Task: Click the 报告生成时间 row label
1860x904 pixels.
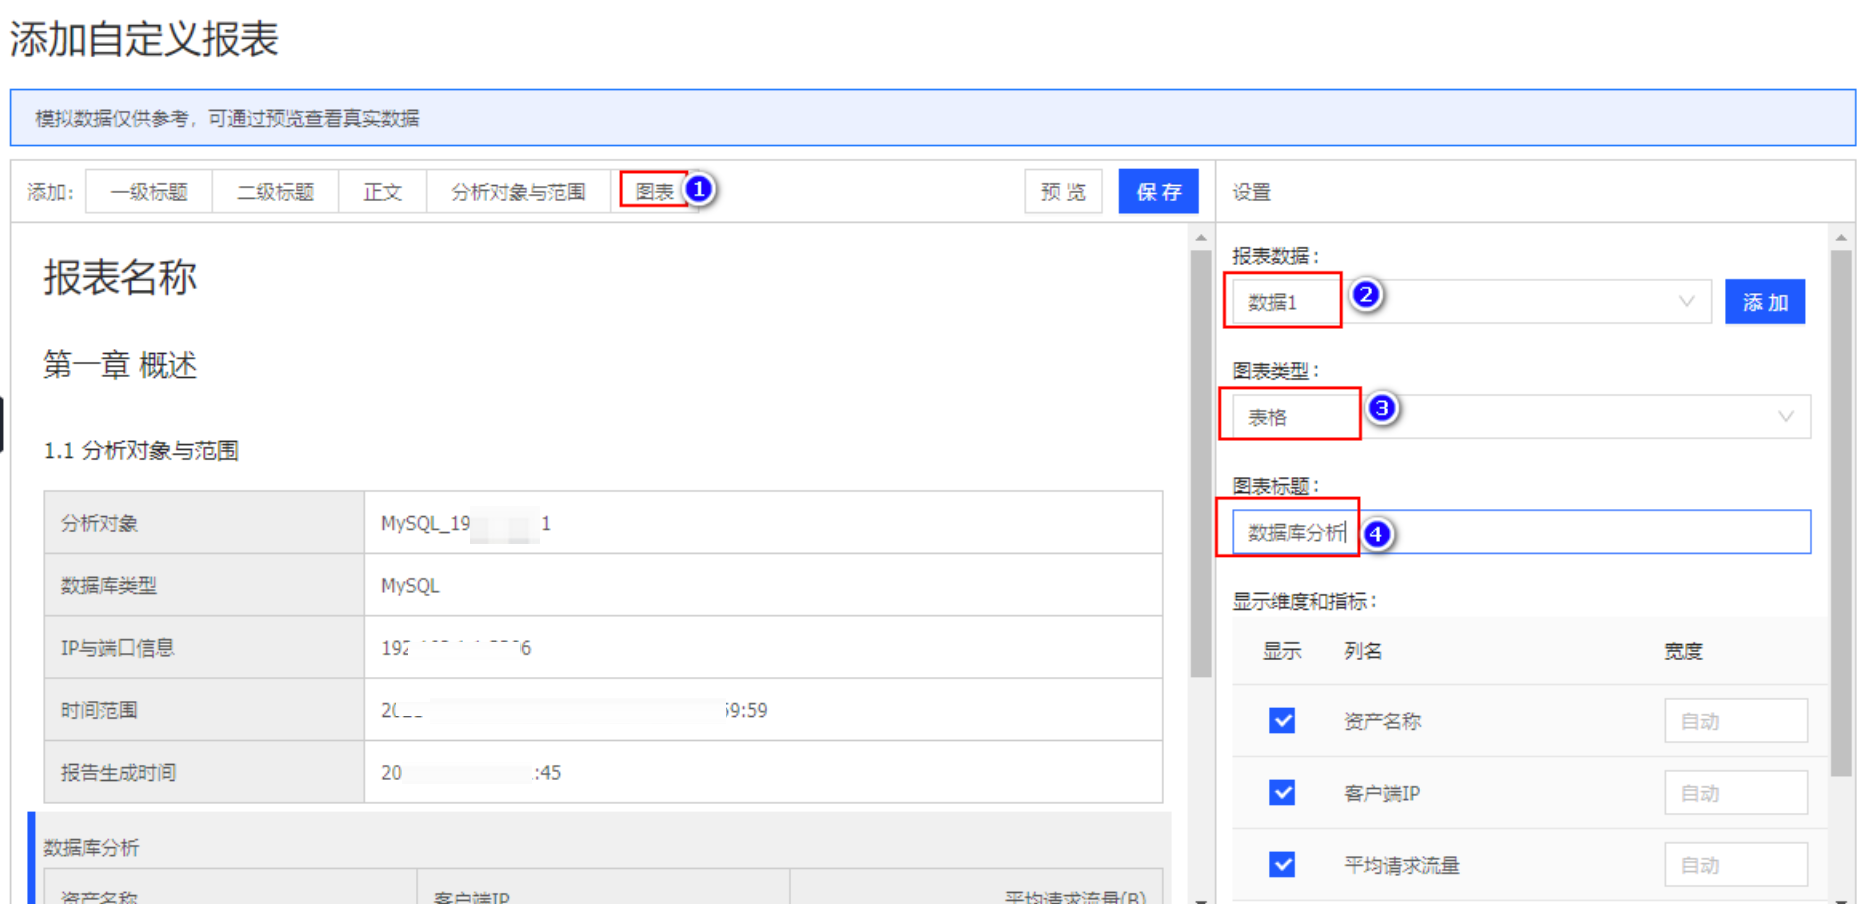Action: pyautogui.click(x=118, y=773)
